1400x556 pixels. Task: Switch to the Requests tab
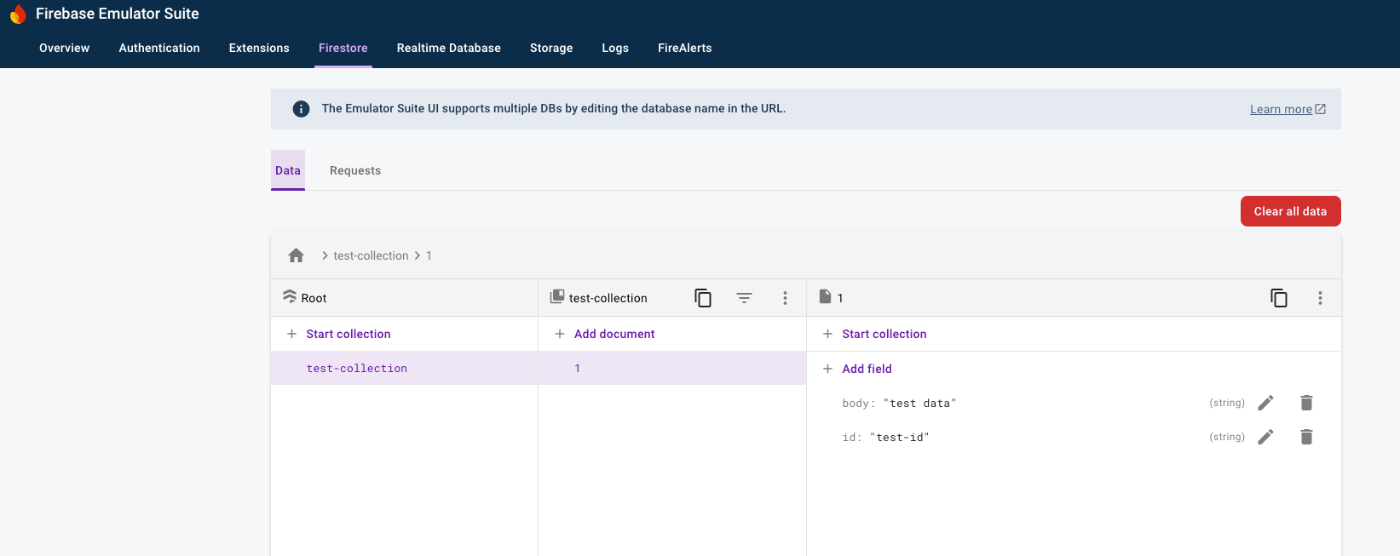tap(355, 171)
